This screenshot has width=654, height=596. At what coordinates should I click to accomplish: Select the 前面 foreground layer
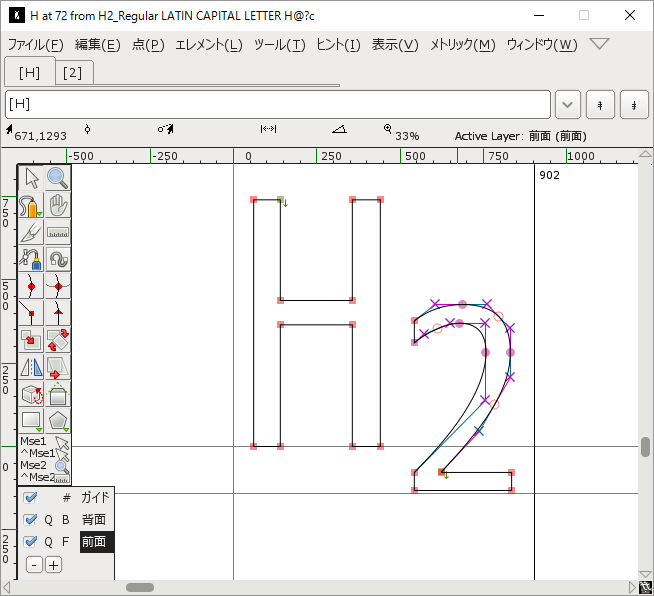coord(96,542)
